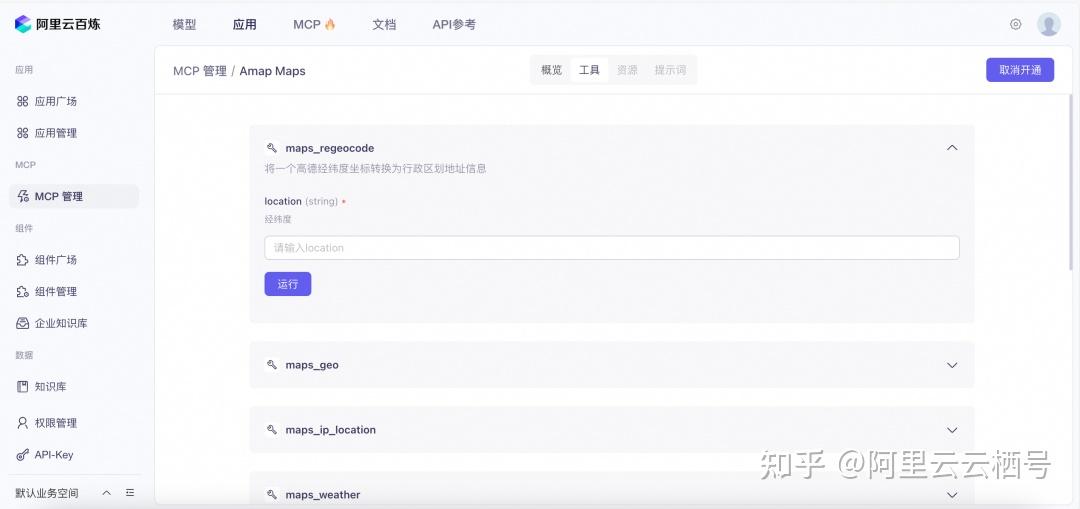Switch to the 概览 tab
The height and width of the screenshot is (509, 1080).
552,70
